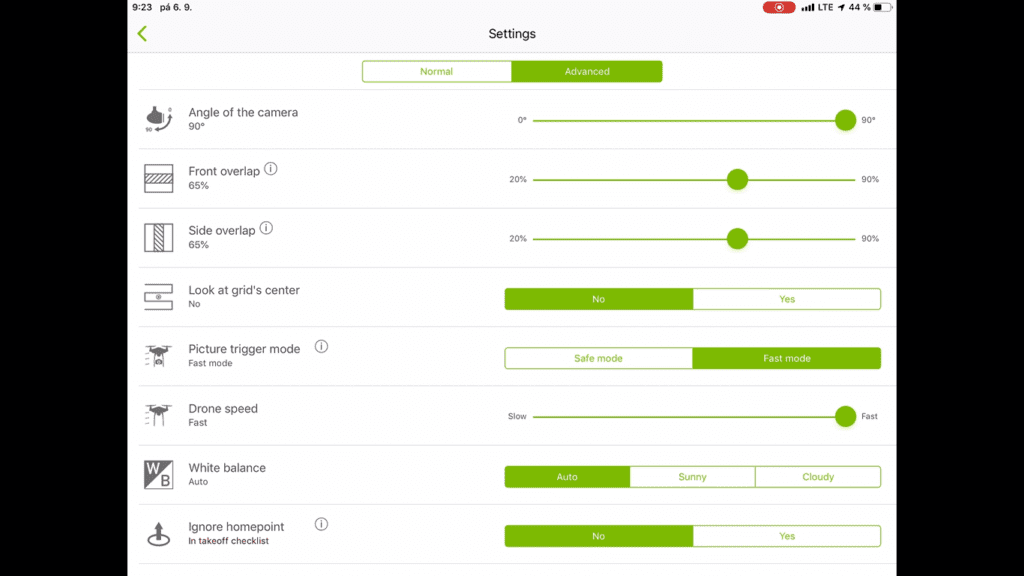
Task: Click the Drone speed drone icon
Action: 158,415
